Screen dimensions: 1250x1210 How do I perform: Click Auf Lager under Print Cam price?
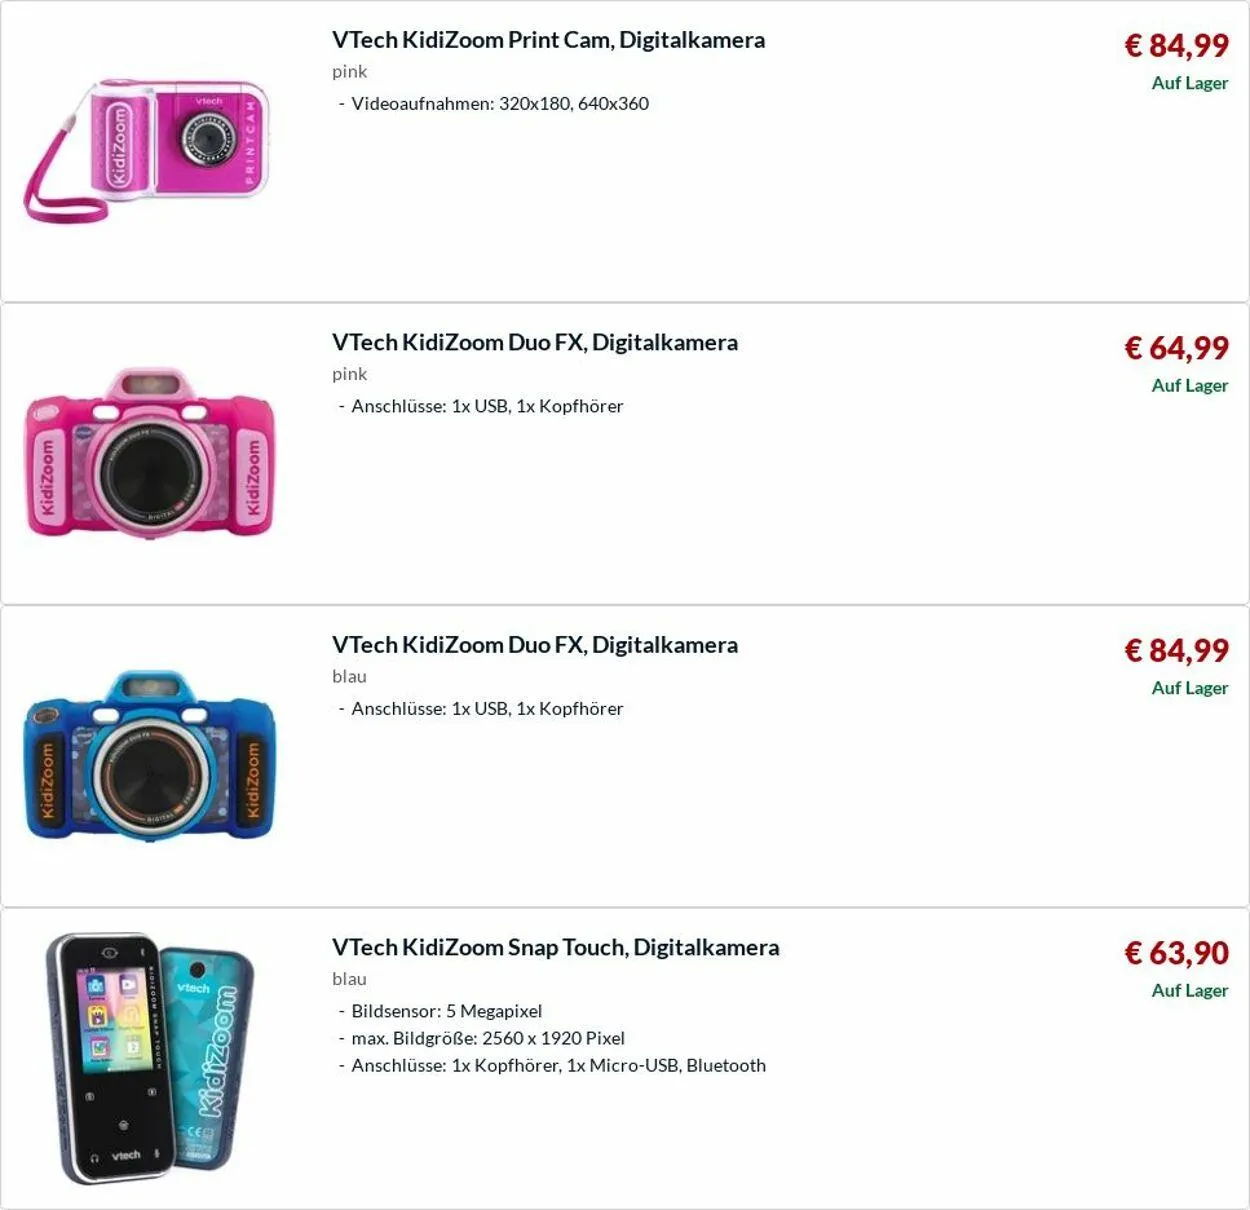(1189, 83)
